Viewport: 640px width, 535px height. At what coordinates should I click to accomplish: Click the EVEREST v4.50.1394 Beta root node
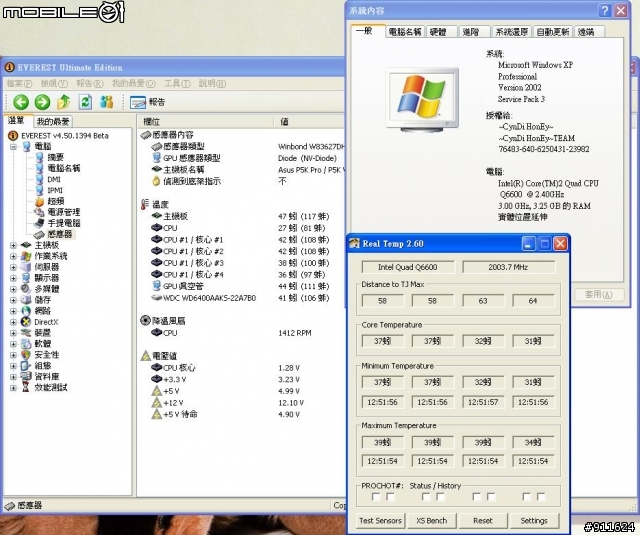click(65, 135)
